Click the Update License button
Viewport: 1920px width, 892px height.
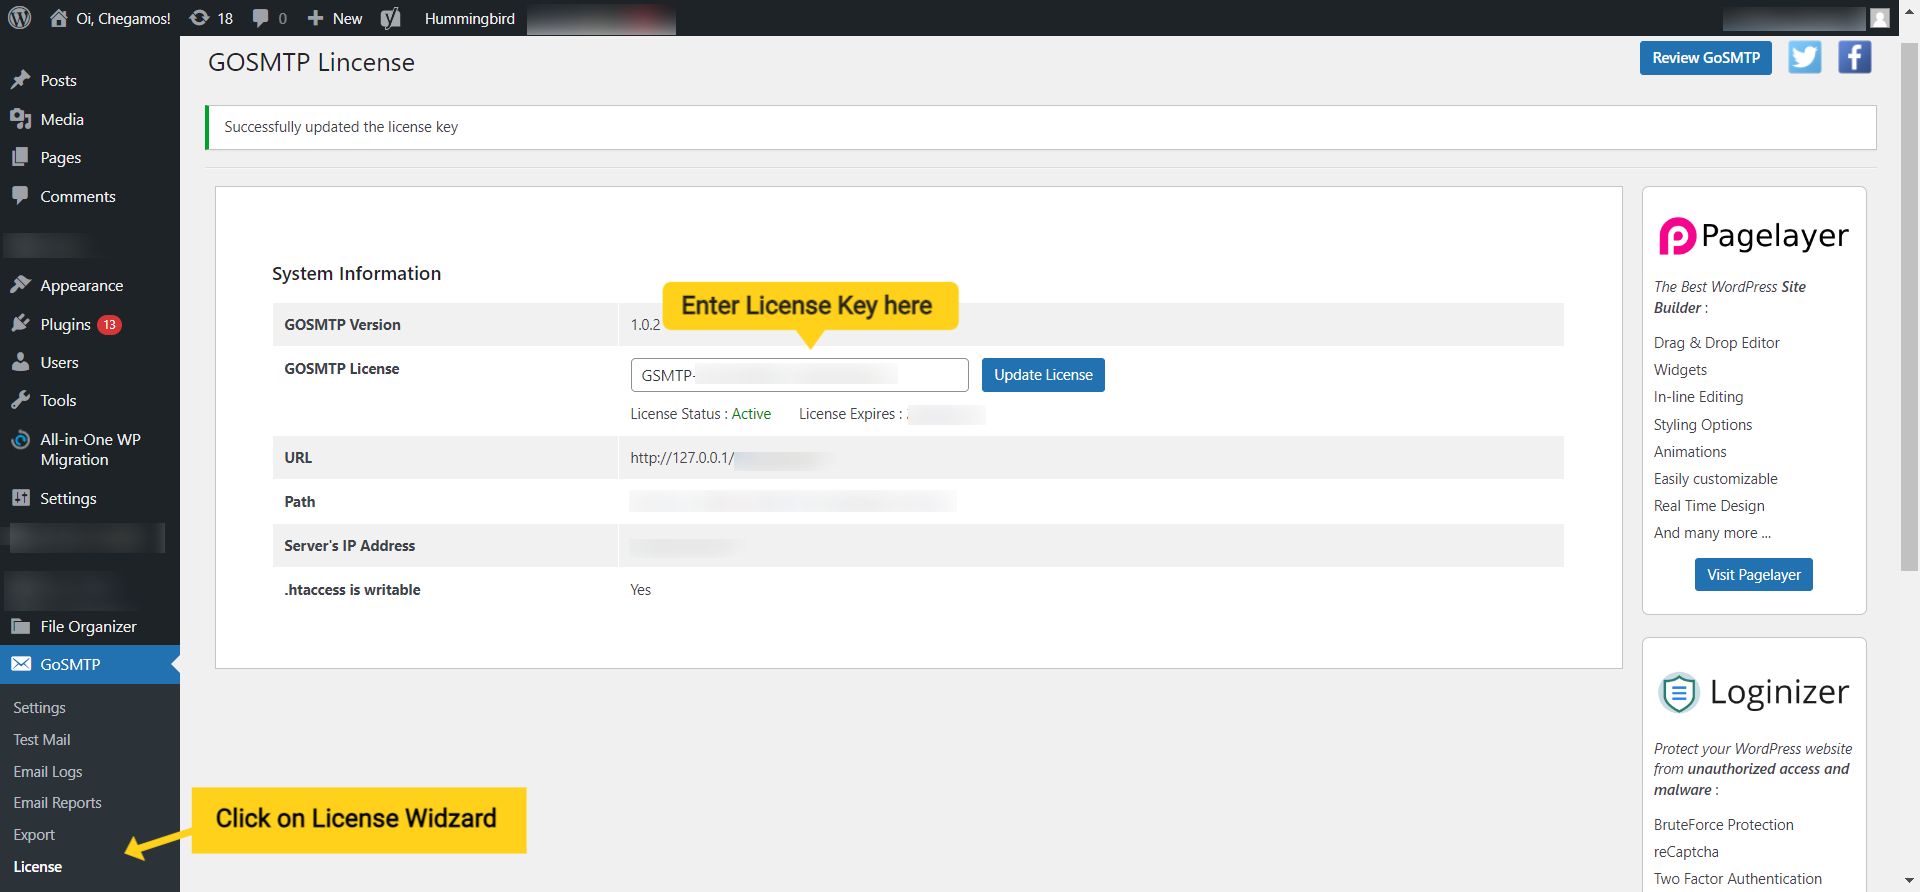1043,375
